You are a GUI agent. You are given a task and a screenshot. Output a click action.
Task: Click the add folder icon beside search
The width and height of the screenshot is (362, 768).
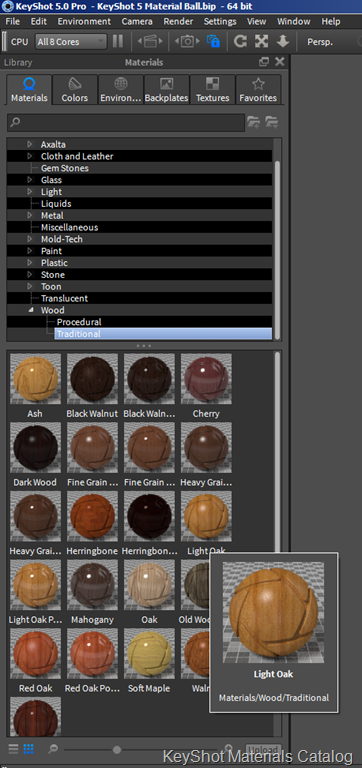pyautogui.click(x=253, y=122)
